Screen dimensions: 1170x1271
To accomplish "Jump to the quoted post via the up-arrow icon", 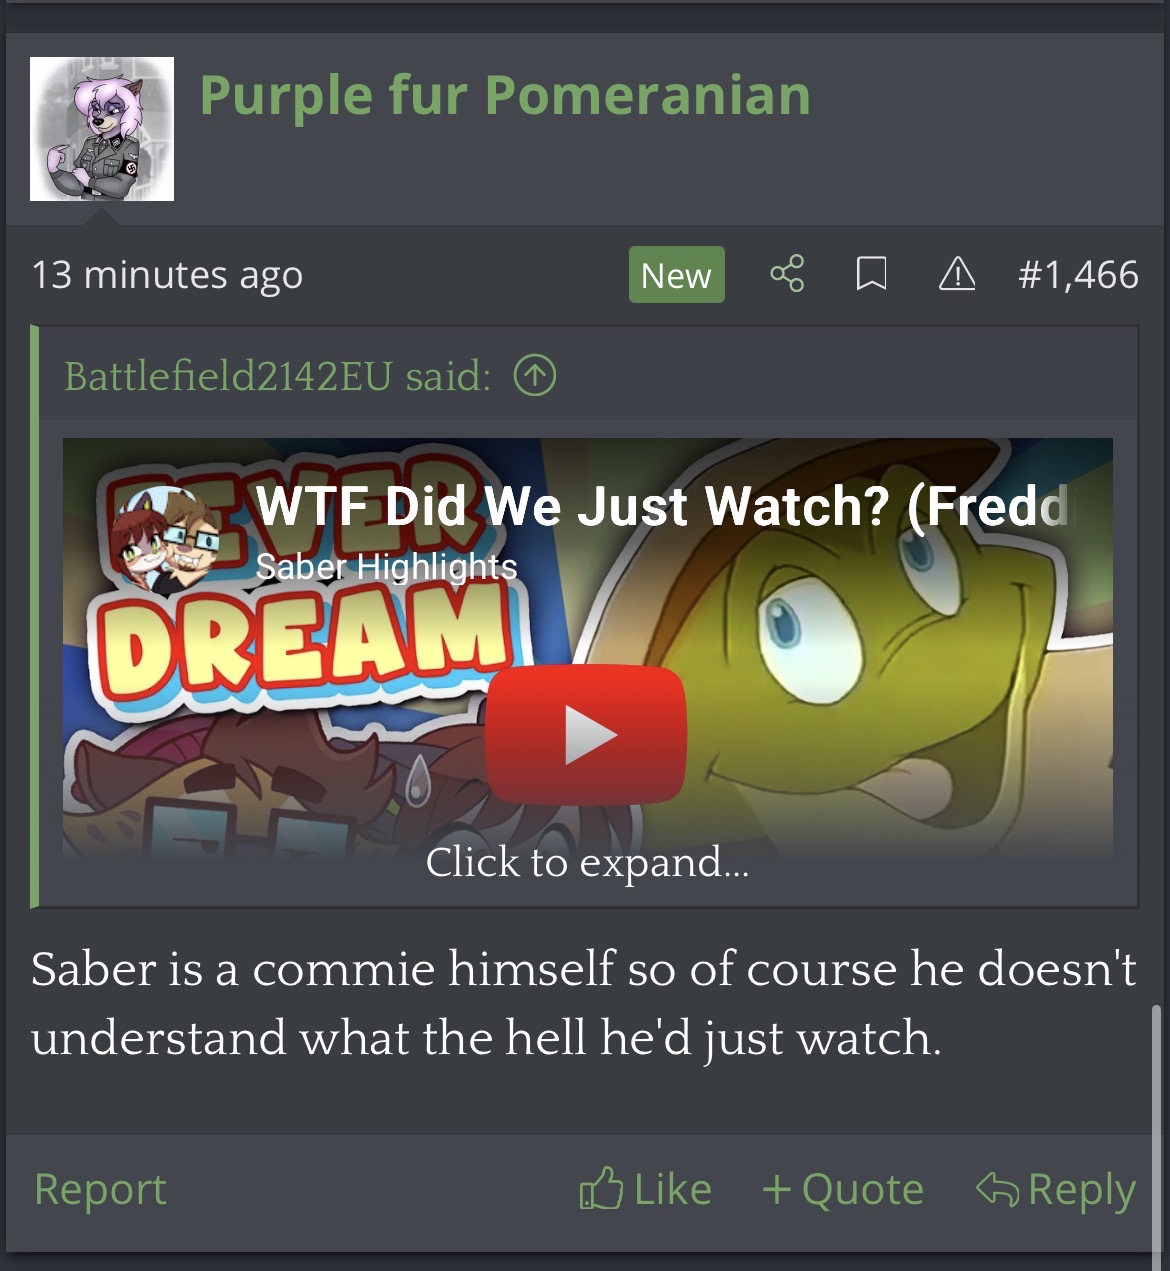I will point(535,376).
